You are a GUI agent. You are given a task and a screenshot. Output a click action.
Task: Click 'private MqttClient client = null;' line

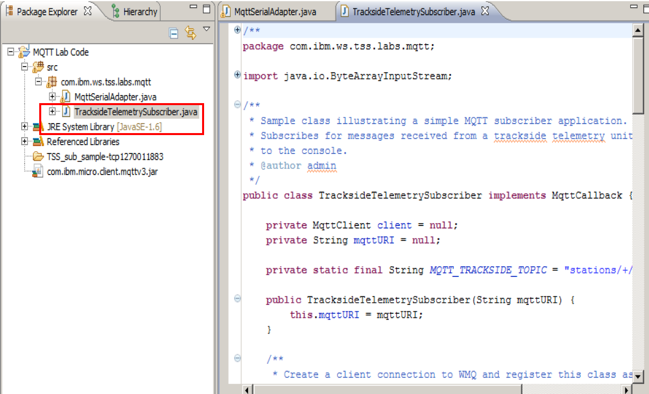[x=362, y=225]
